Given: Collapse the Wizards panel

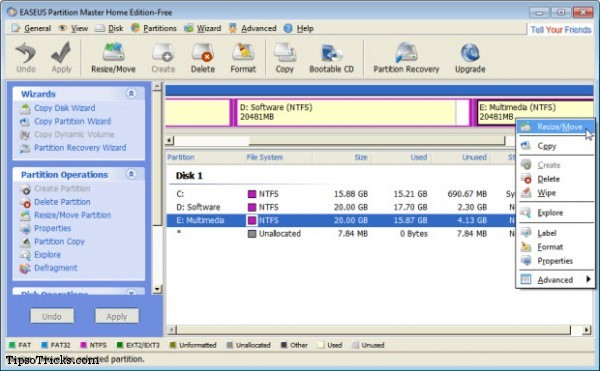Looking at the screenshot, I should coord(131,93).
